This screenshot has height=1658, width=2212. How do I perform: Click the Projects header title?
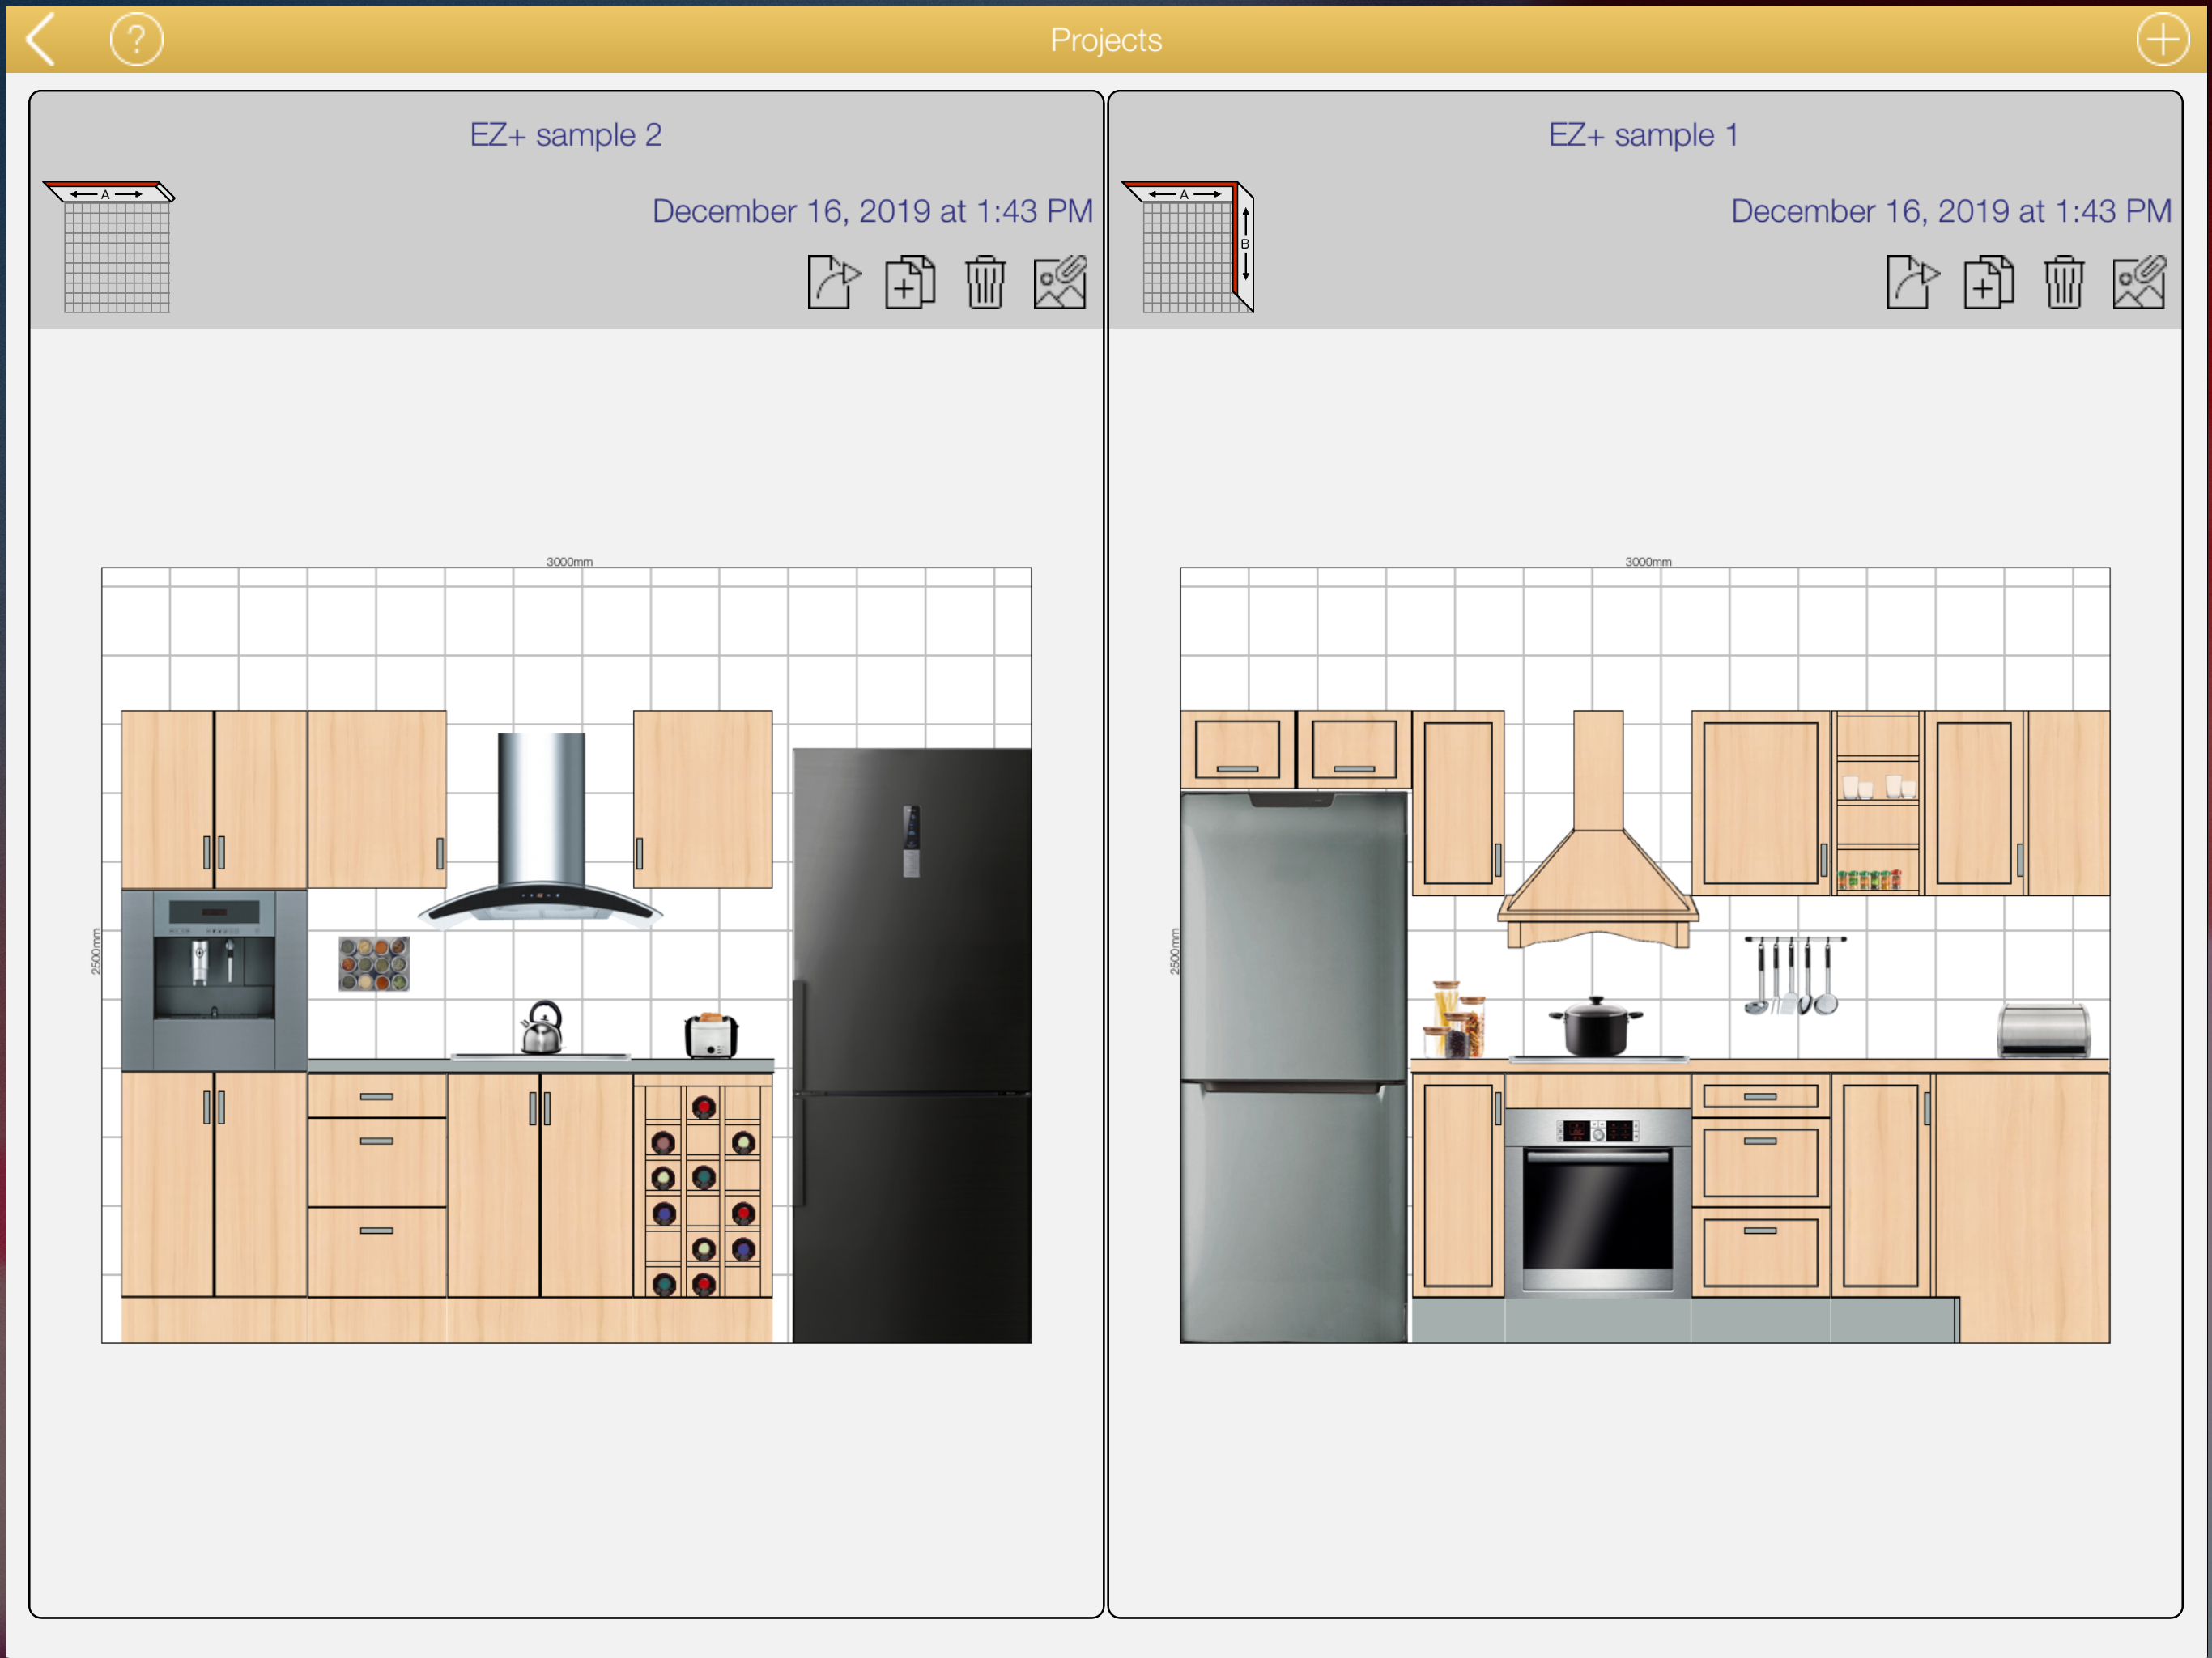[x=1106, y=40]
